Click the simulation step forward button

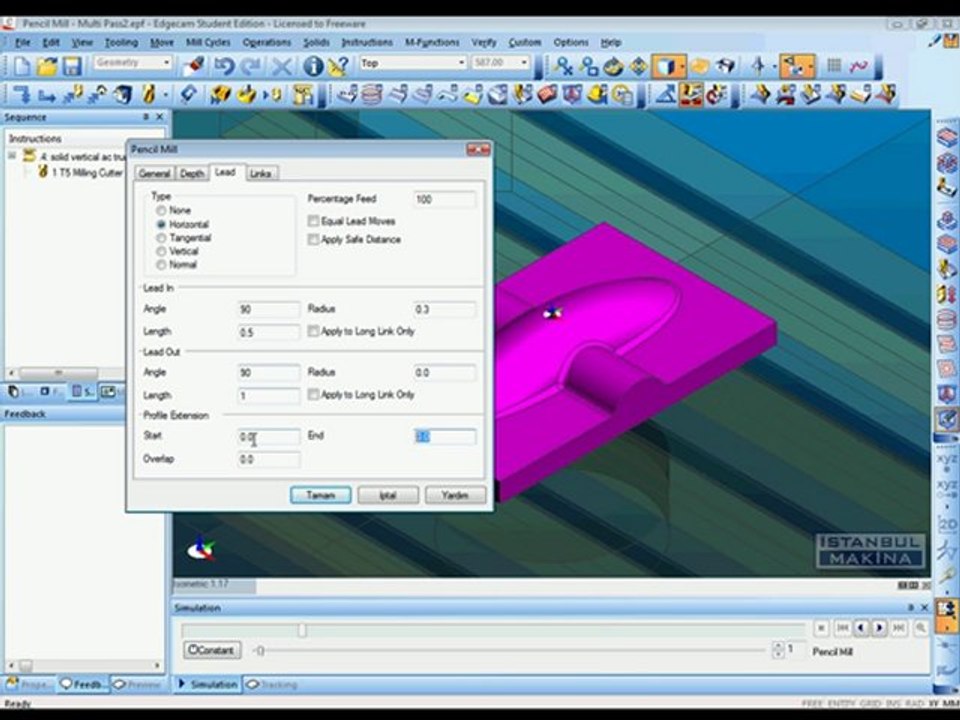880,628
